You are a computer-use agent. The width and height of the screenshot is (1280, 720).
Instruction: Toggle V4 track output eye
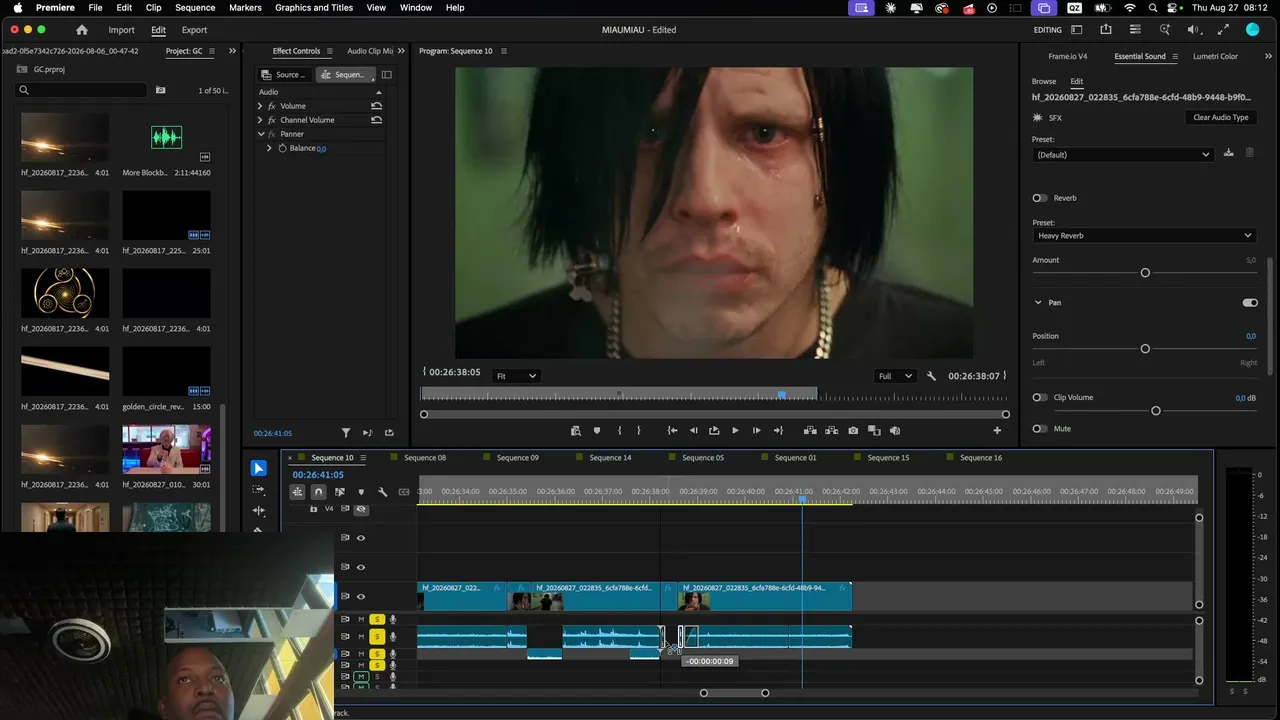(x=361, y=509)
